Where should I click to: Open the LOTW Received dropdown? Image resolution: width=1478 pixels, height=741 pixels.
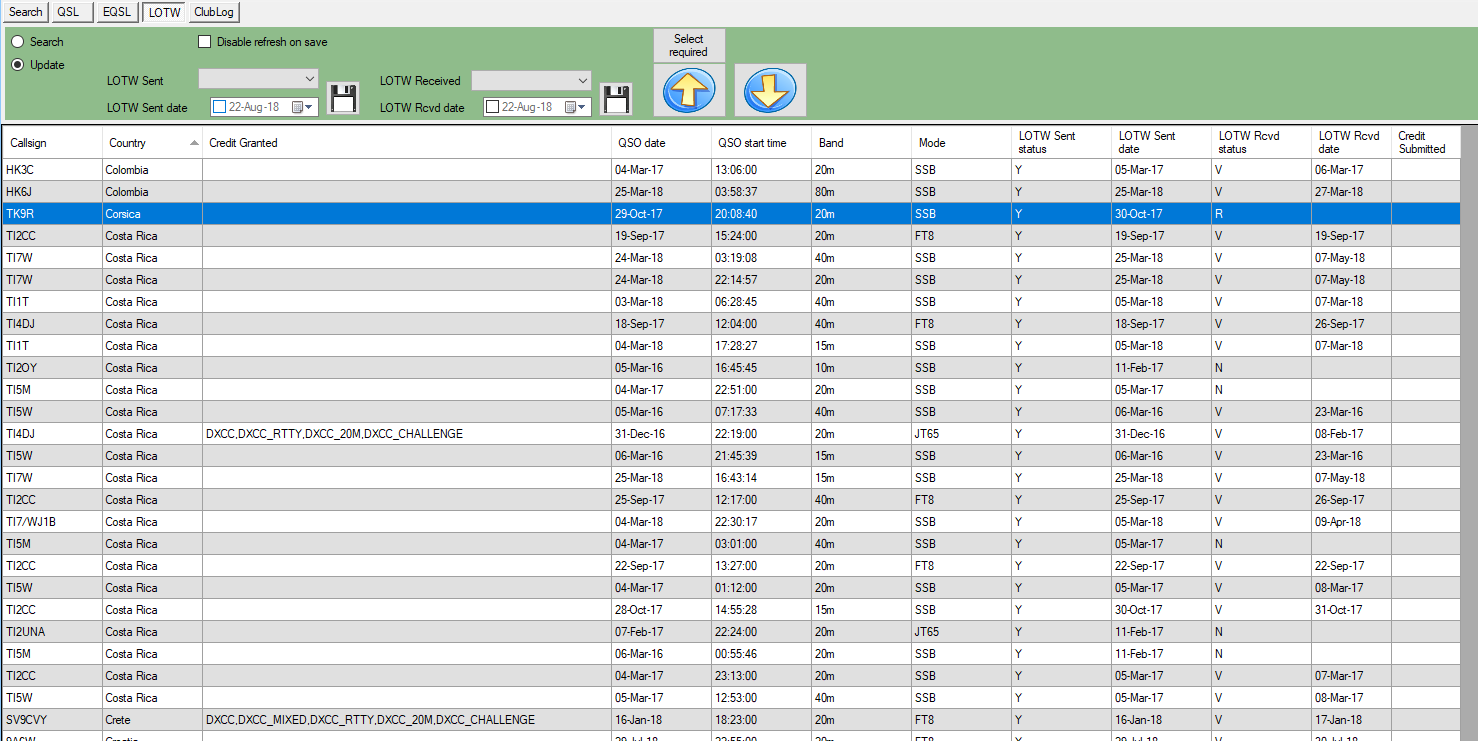coord(531,80)
